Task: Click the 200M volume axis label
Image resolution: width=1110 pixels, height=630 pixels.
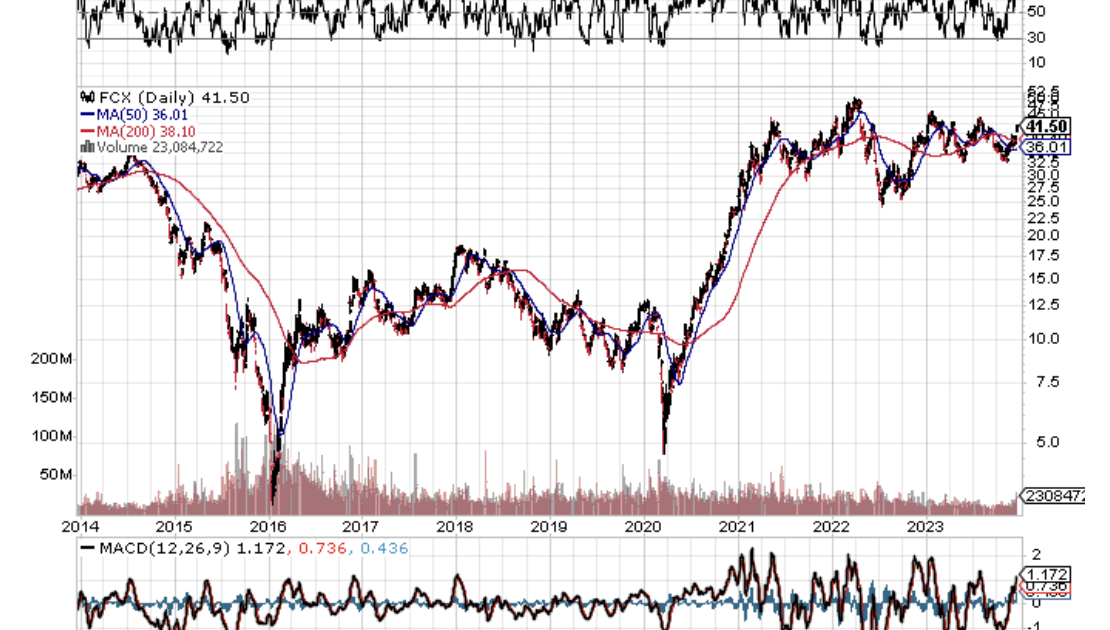Action: pyautogui.click(x=51, y=359)
